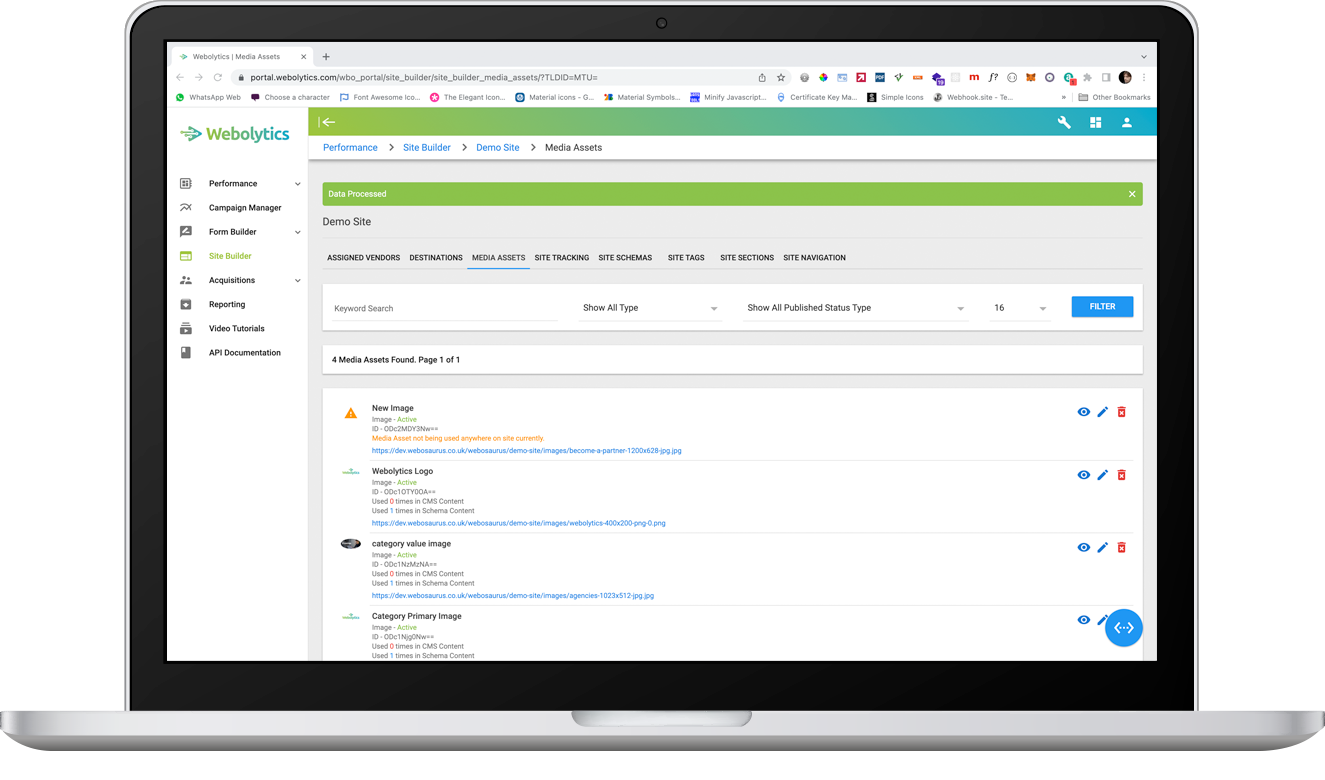Dismiss the Data Processed notification
Image resolution: width=1325 pixels, height=780 pixels.
coord(1132,194)
